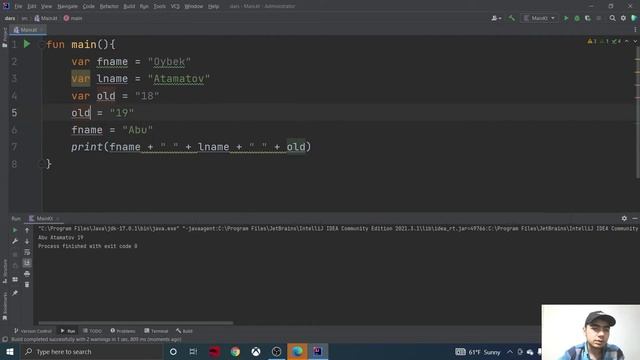Open Version Control tool window
The height and width of the screenshot is (360, 640).
click(33, 331)
